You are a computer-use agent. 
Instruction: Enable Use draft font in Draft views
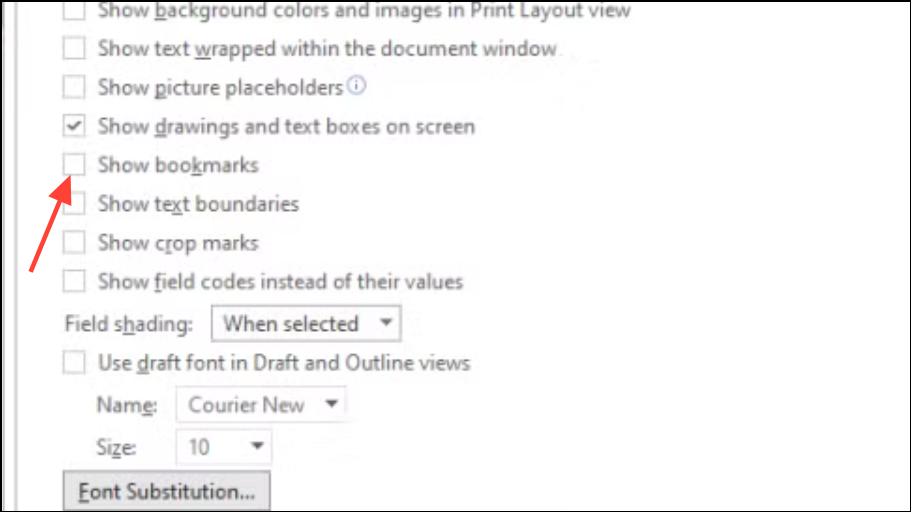tap(74, 363)
